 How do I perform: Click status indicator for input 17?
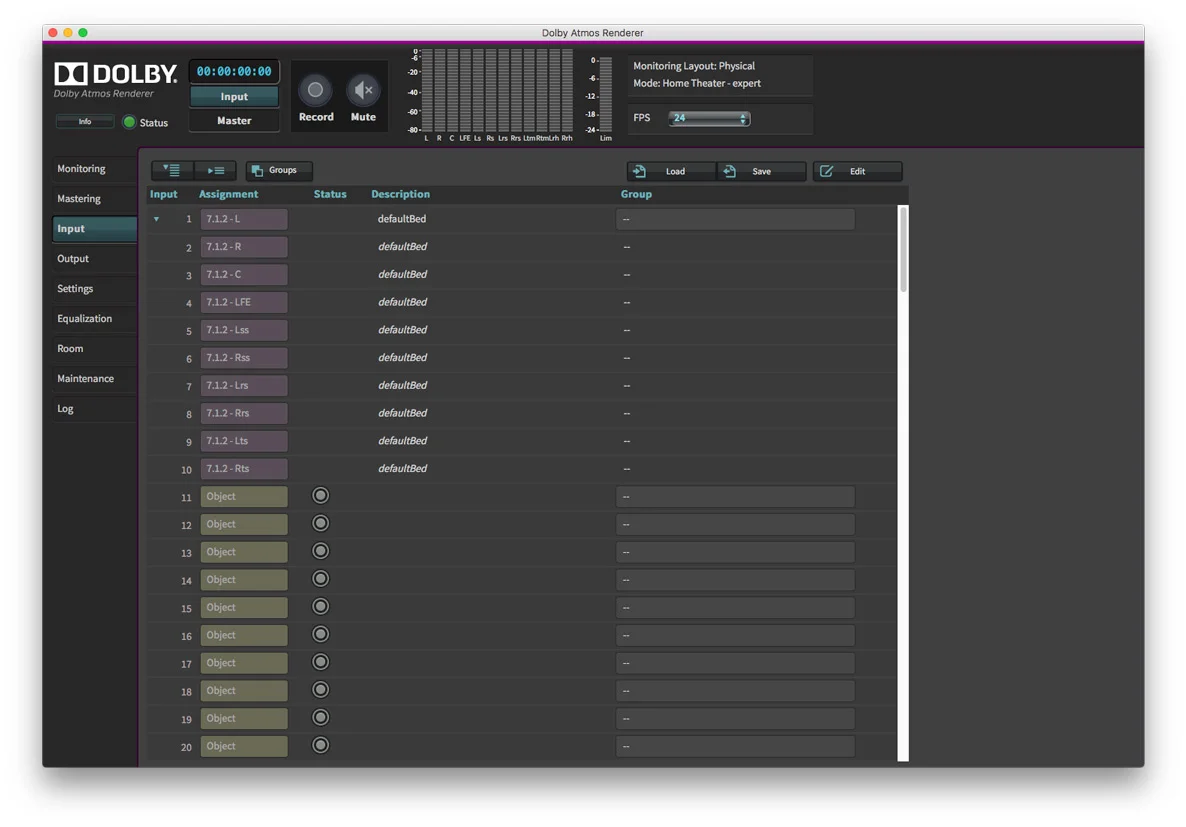[x=321, y=662]
